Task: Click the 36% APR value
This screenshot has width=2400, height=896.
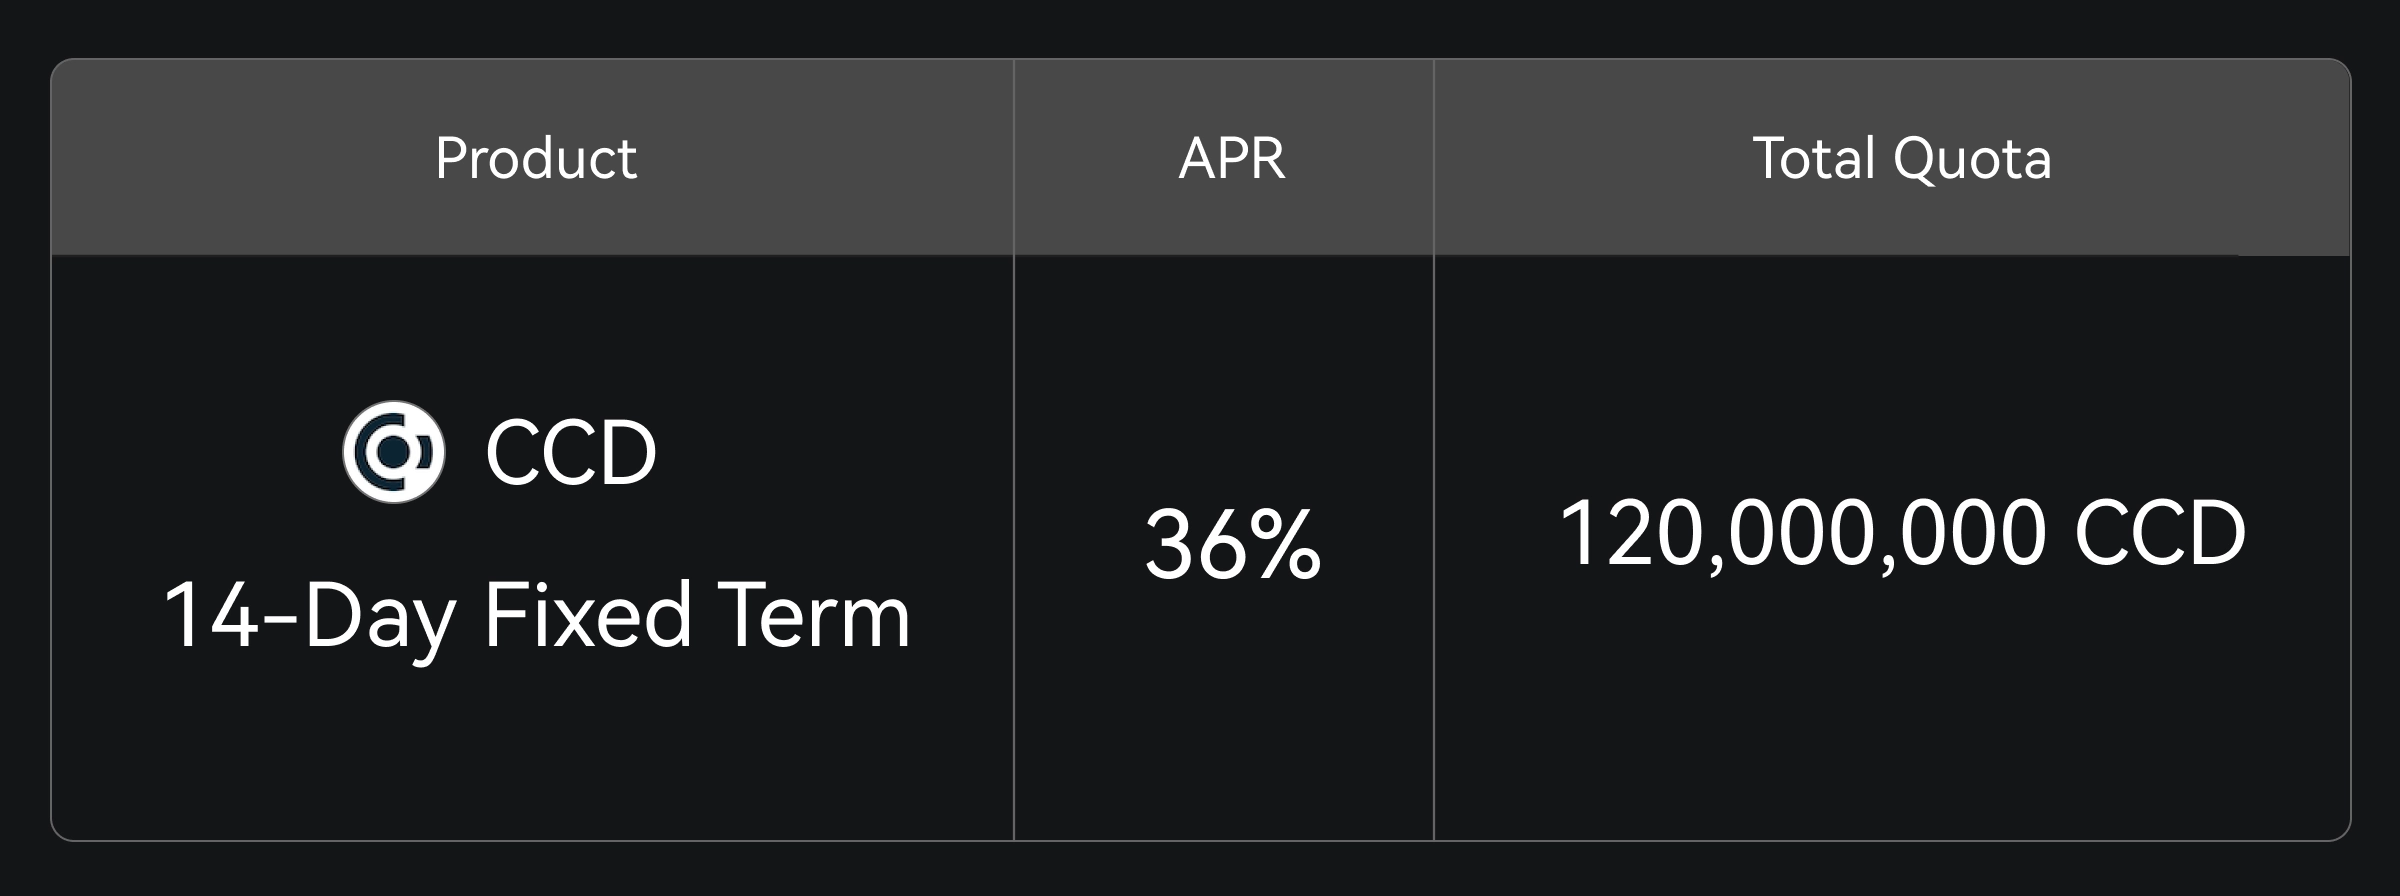Action: click(1232, 545)
